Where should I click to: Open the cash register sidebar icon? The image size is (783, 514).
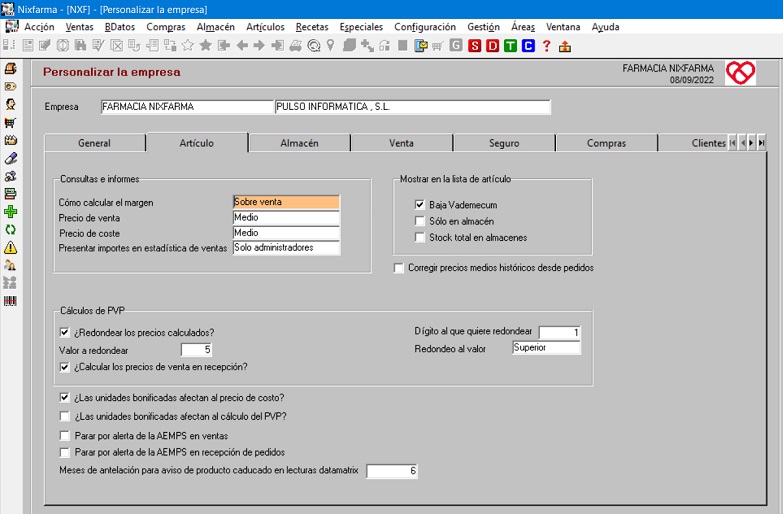coord(10,68)
